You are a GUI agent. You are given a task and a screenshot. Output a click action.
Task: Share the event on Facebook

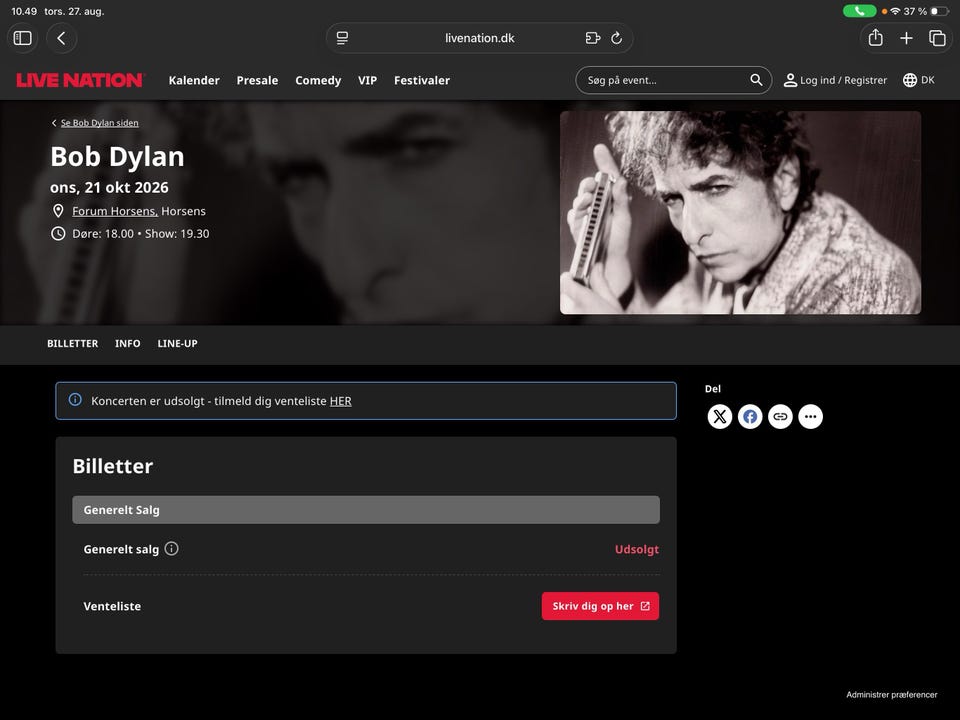pos(750,417)
